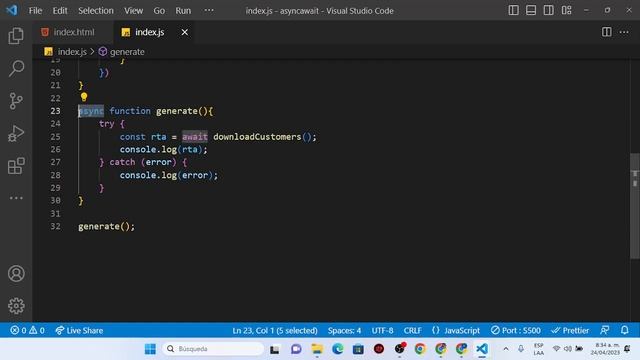Open the Search view in activity bar
The height and width of the screenshot is (360, 640).
[x=16, y=68]
